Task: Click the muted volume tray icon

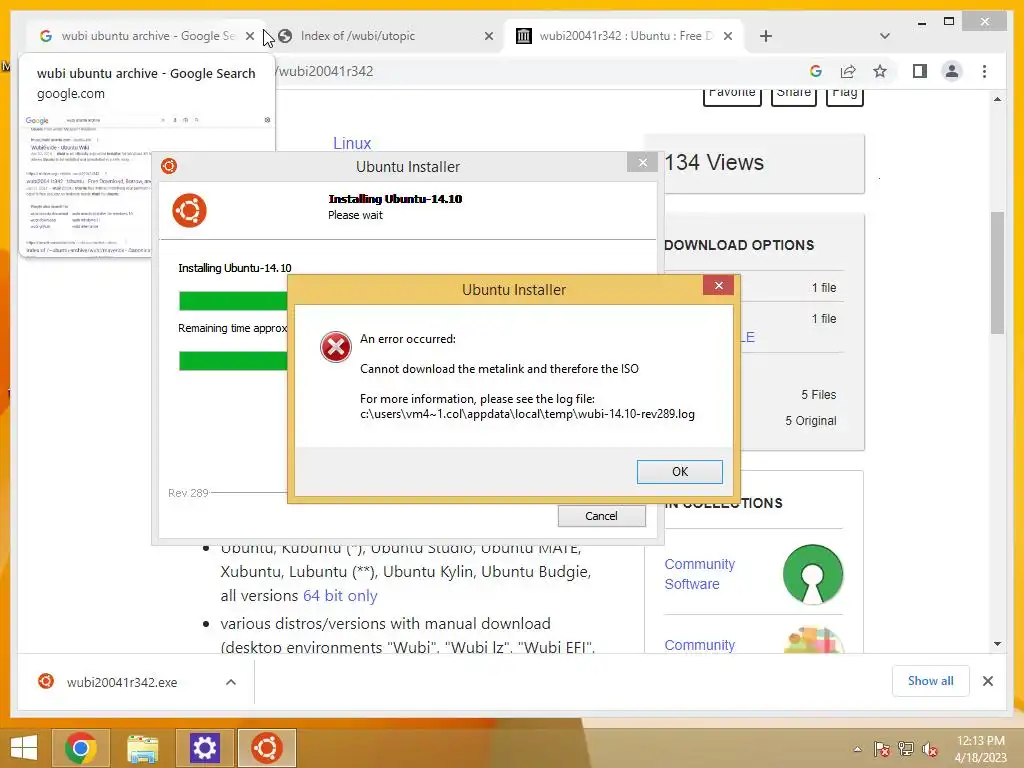Action: click(930, 749)
